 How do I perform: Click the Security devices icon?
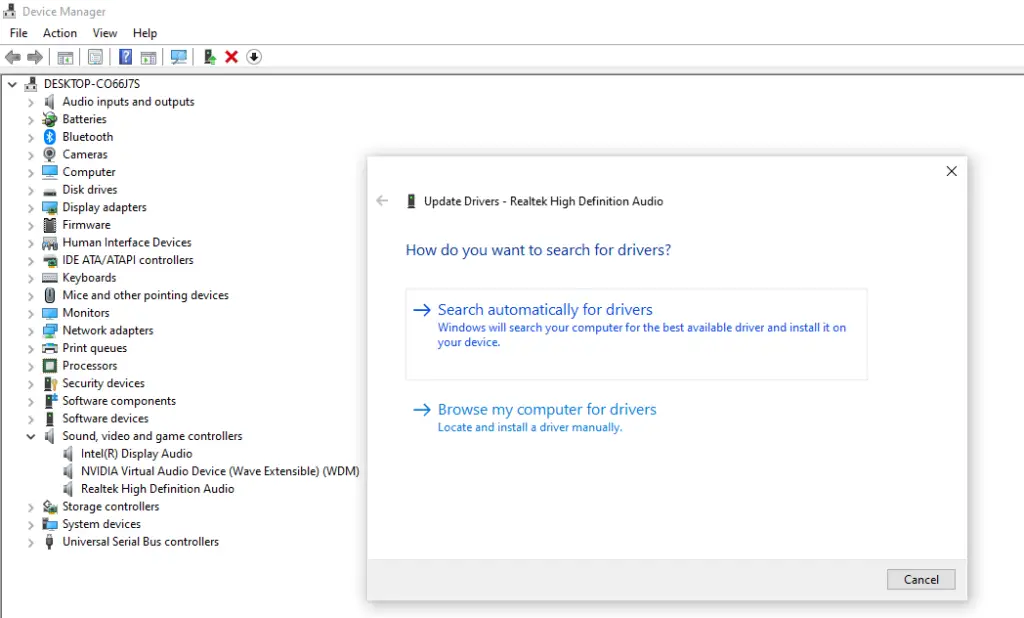(x=50, y=383)
